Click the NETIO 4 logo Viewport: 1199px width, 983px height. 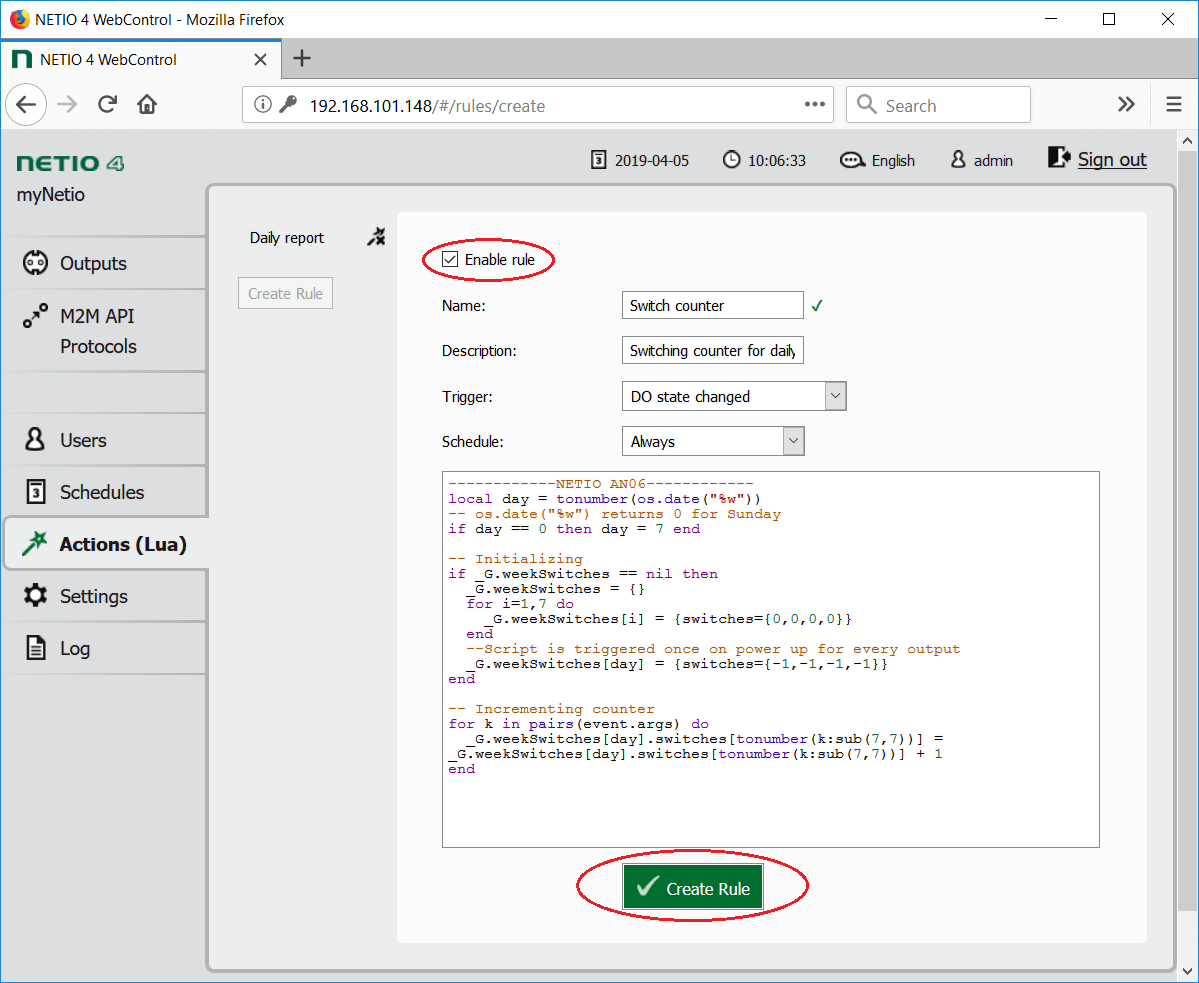point(70,163)
